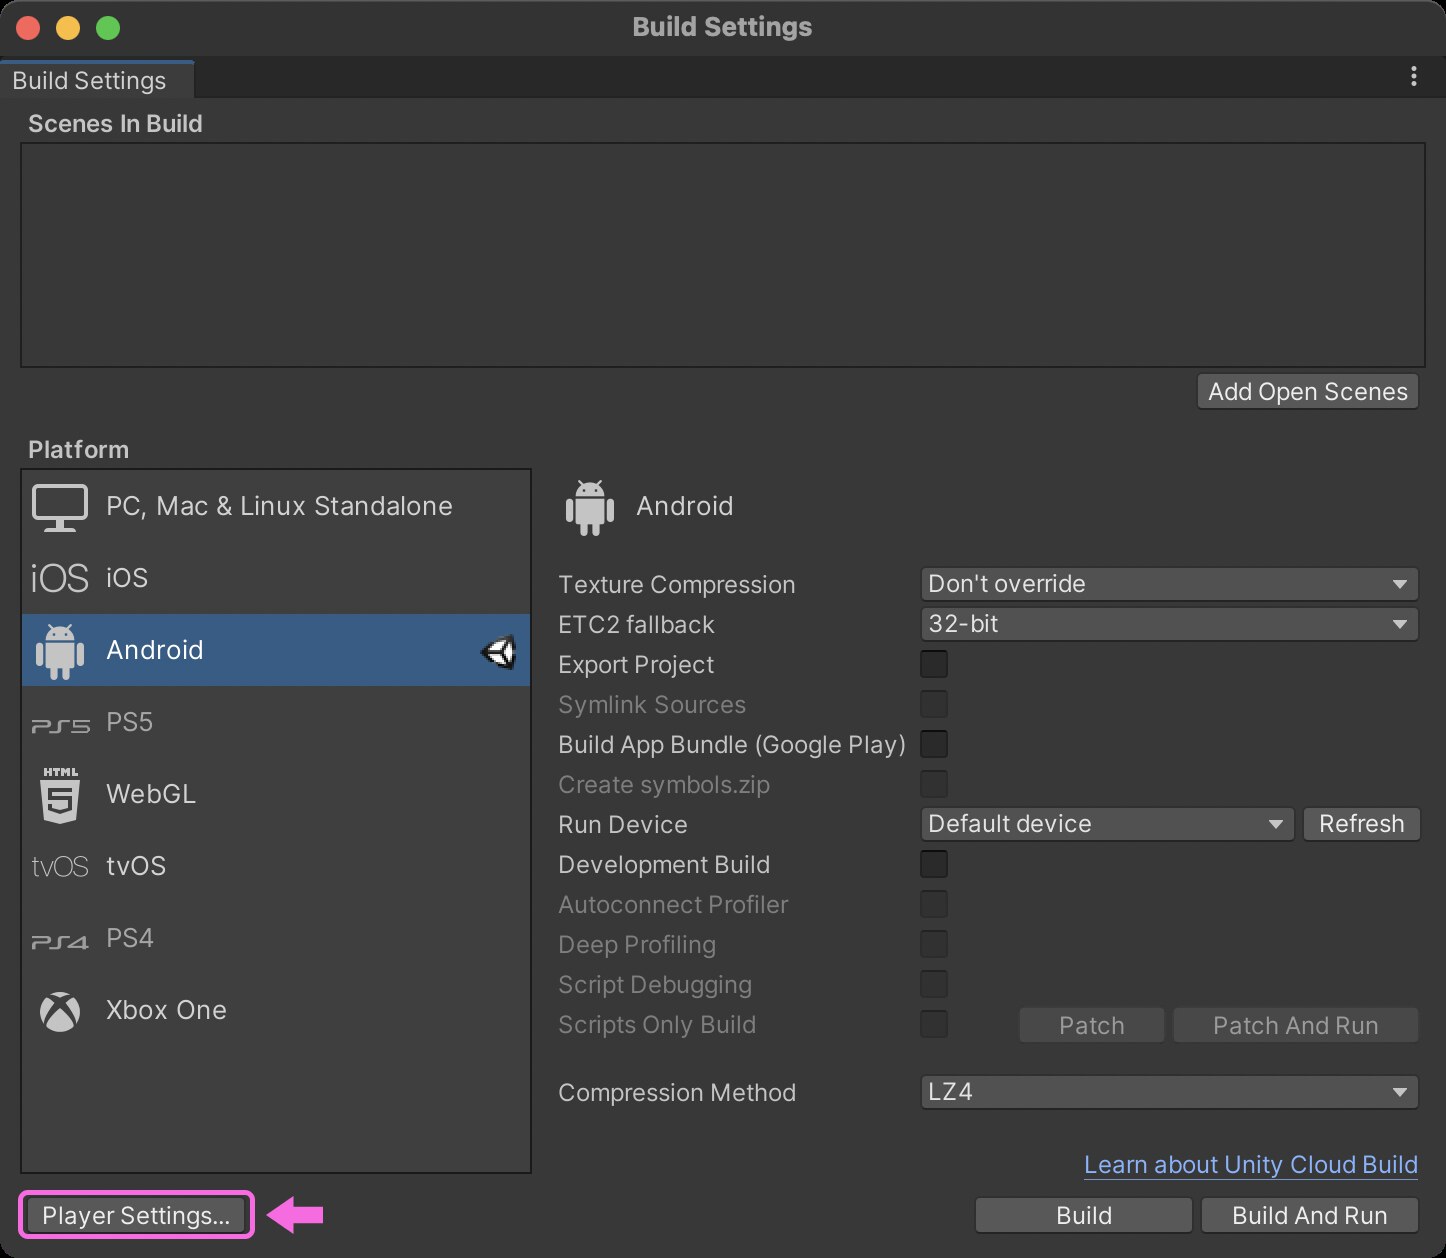This screenshot has width=1446, height=1258.
Task: Toggle the Deep Profiling checkbox
Action: pyautogui.click(x=934, y=944)
